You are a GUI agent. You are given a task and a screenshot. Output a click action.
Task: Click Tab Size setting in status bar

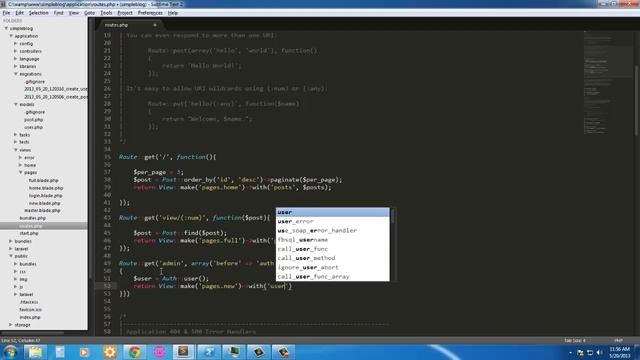click(x=575, y=340)
